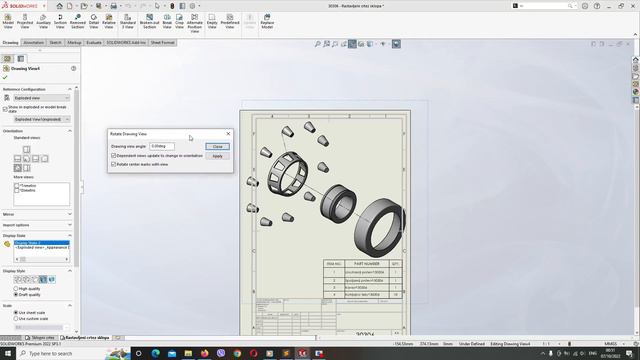Open the Options gear icon
The image size is (640, 360).
click(193, 6)
